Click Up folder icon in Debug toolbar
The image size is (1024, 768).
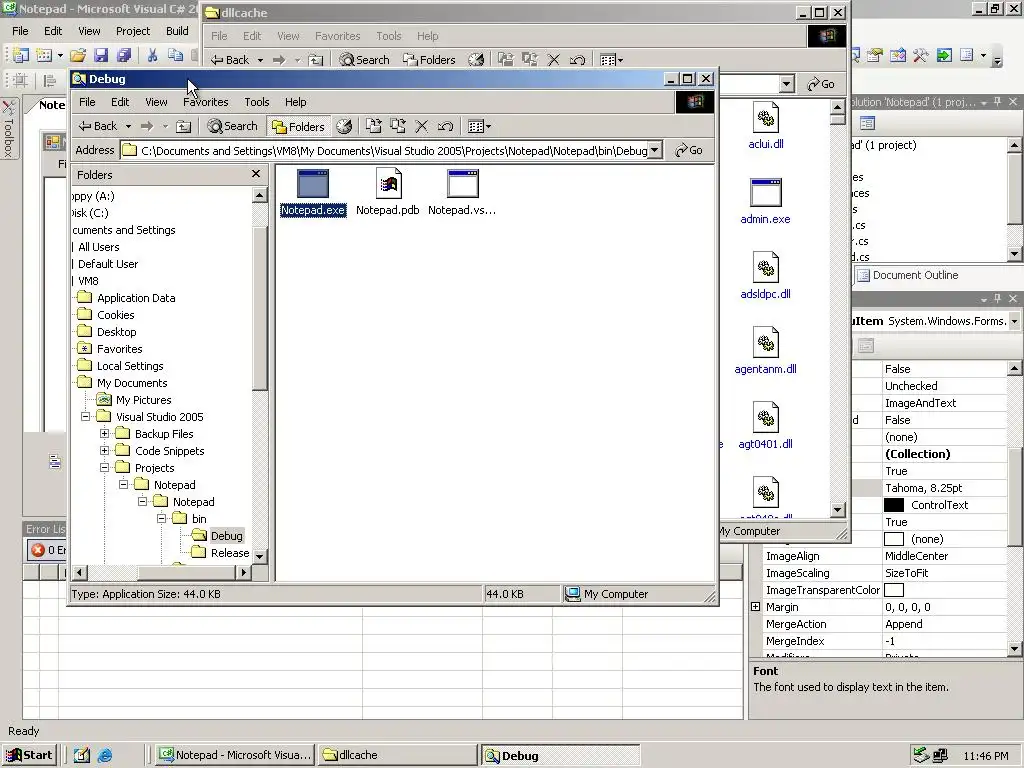tap(184, 126)
